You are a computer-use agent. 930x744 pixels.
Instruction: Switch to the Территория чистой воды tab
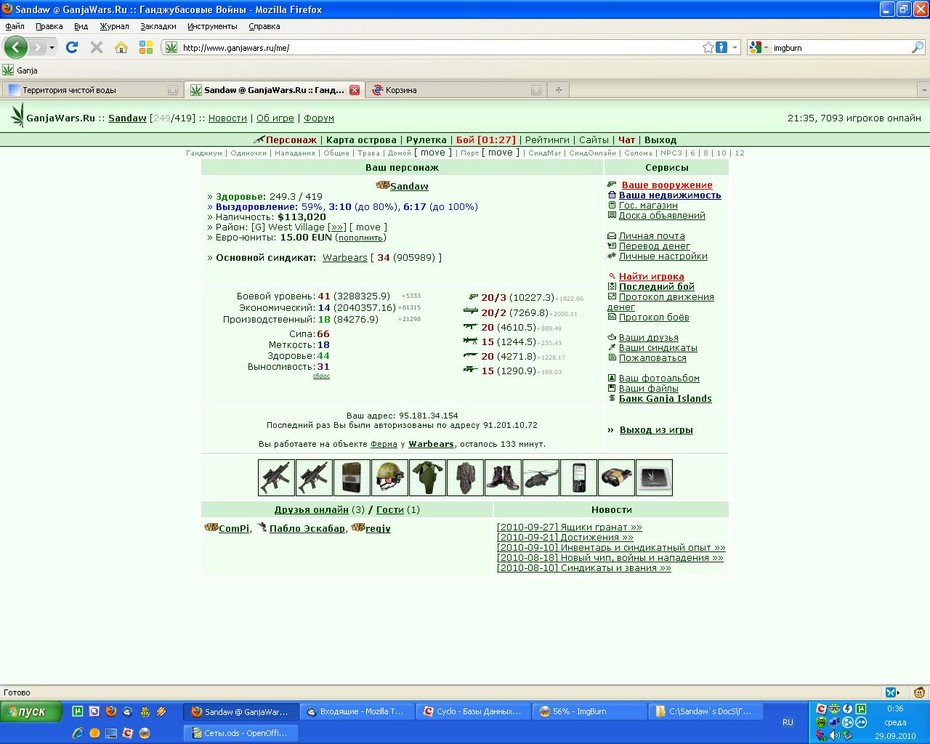92,90
